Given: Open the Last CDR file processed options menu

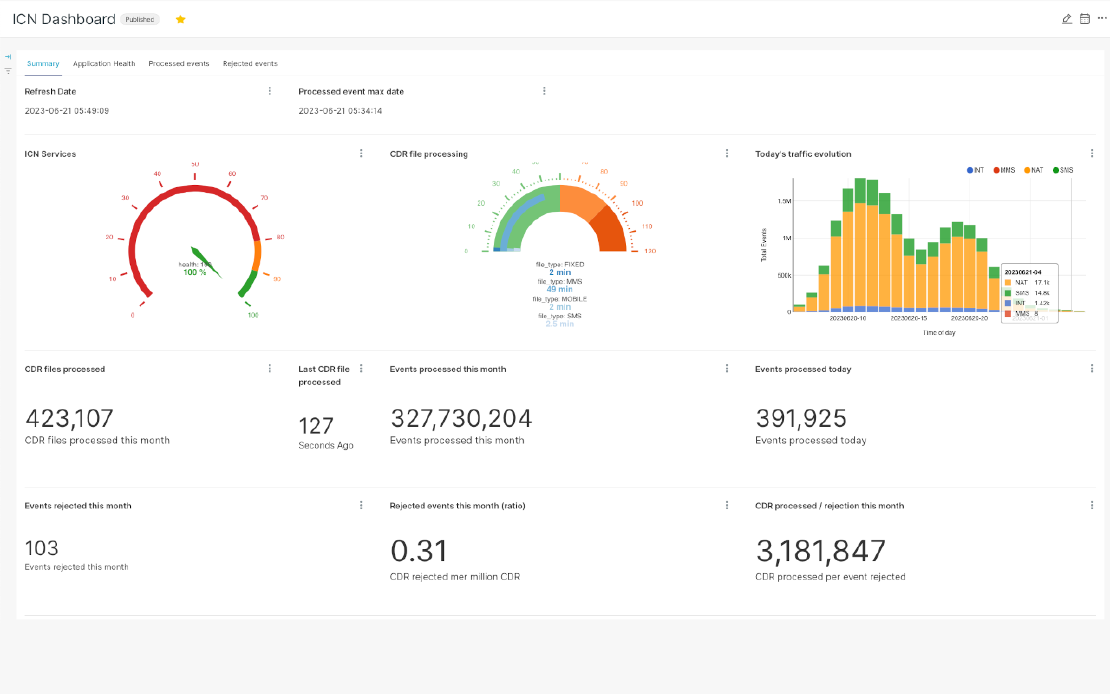Looking at the screenshot, I should tap(361, 368).
